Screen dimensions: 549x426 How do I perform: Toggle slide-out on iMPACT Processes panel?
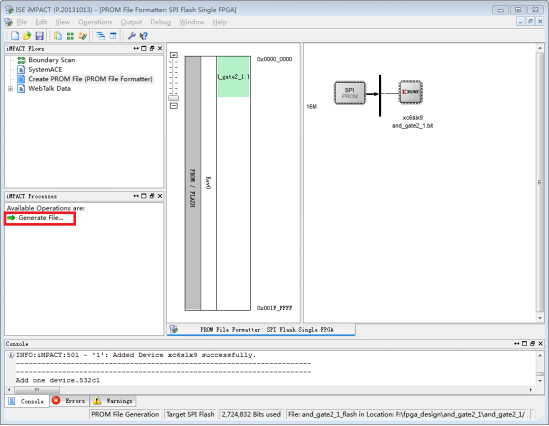[x=136, y=196]
